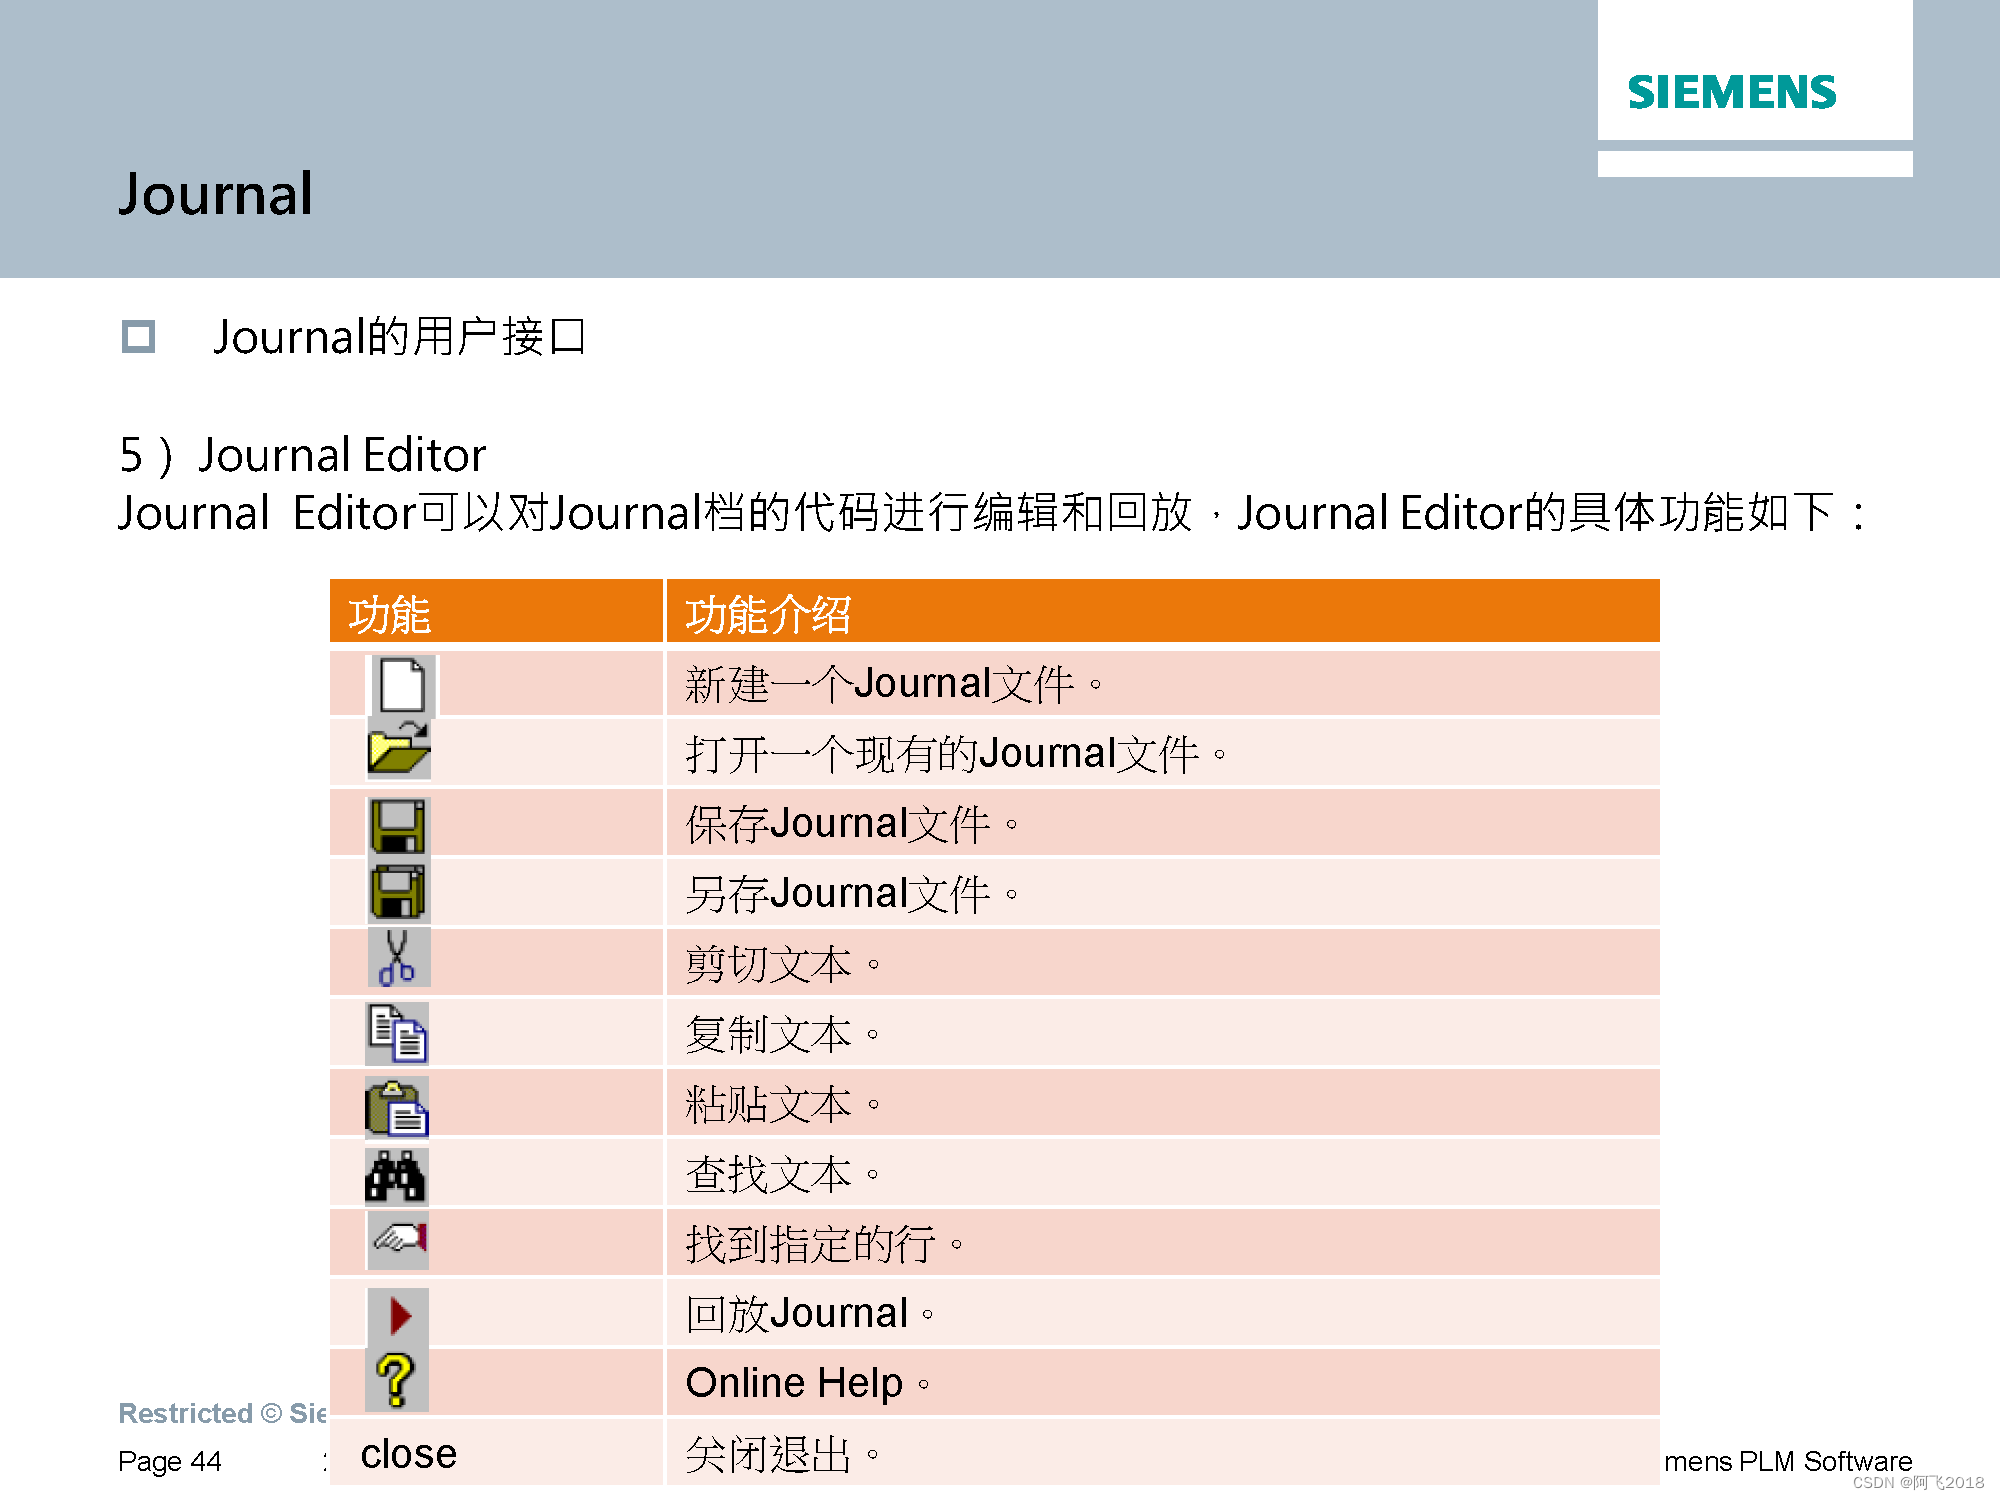The width and height of the screenshot is (2000, 1500).
Task: Click the Save floppy disk icon
Action: [x=399, y=826]
